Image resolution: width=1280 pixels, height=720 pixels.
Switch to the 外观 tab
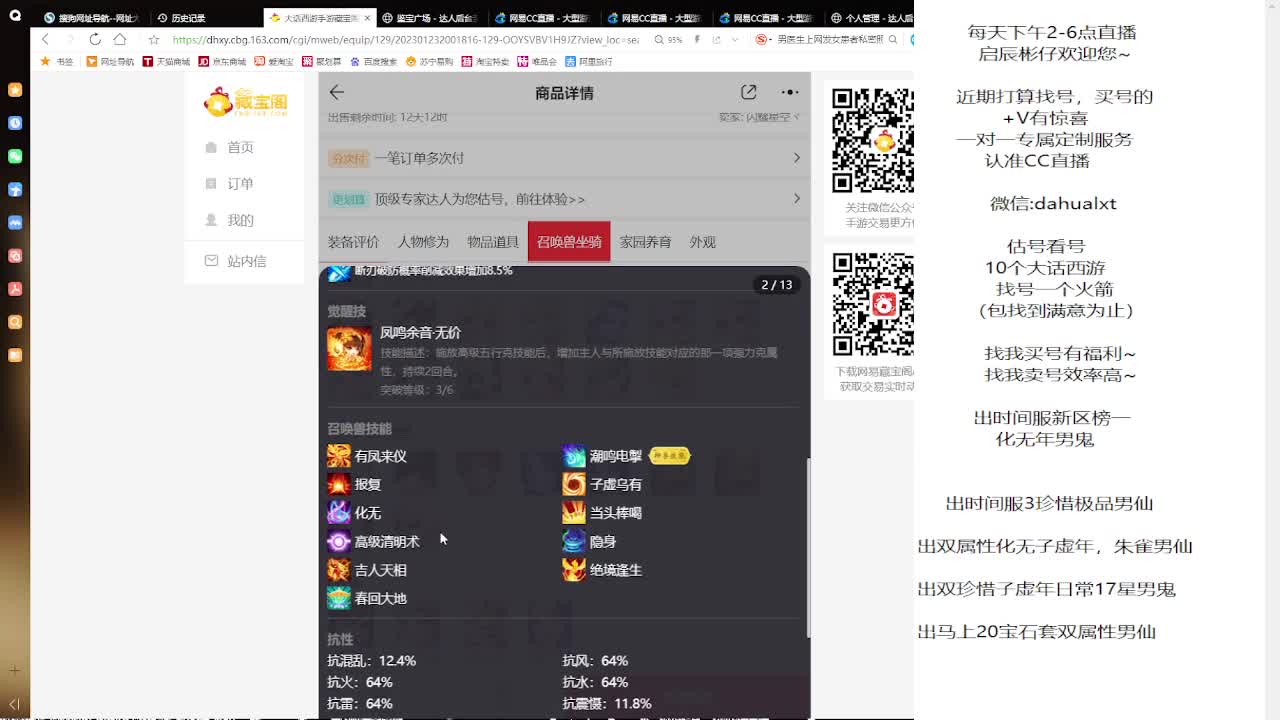tap(702, 242)
